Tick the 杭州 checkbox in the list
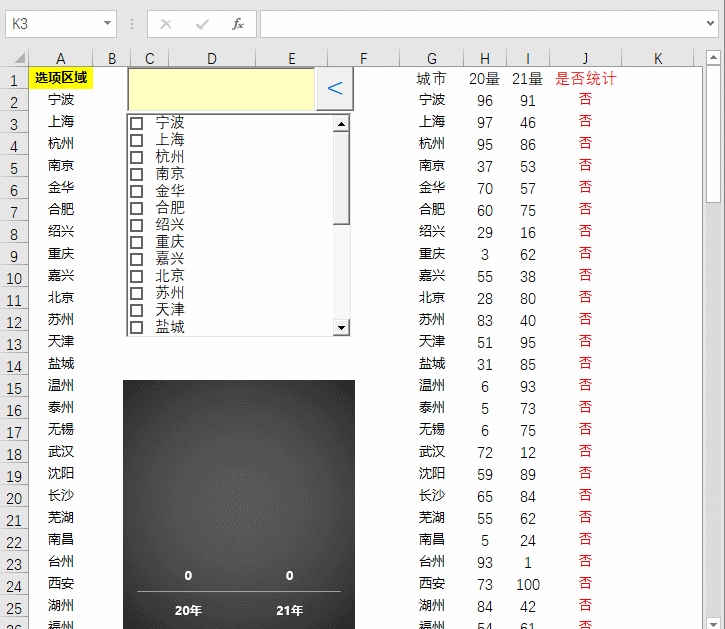Screen dimensions: 725x629 point(136,157)
